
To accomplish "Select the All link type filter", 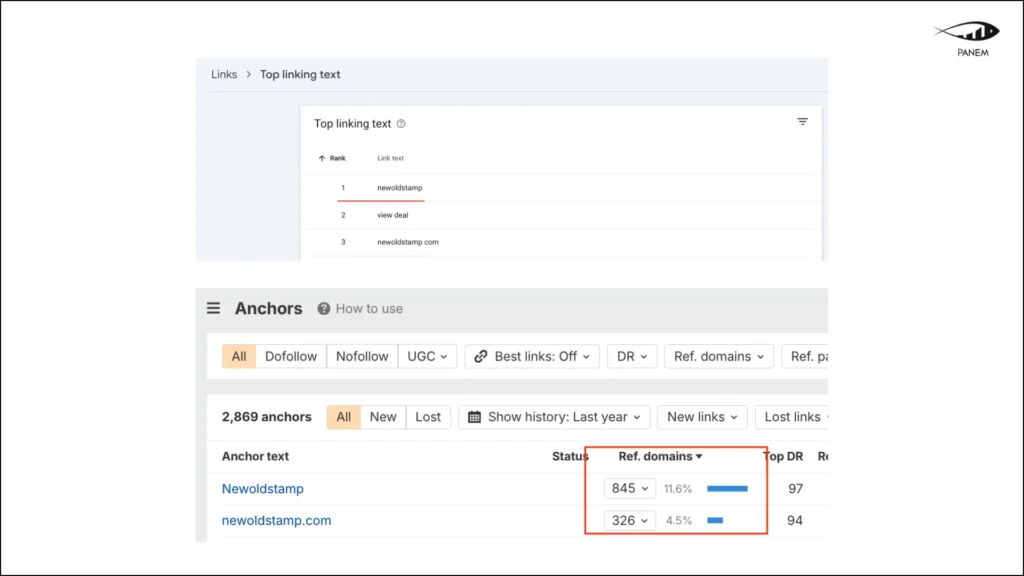I will pyautogui.click(x=239, y=357).
